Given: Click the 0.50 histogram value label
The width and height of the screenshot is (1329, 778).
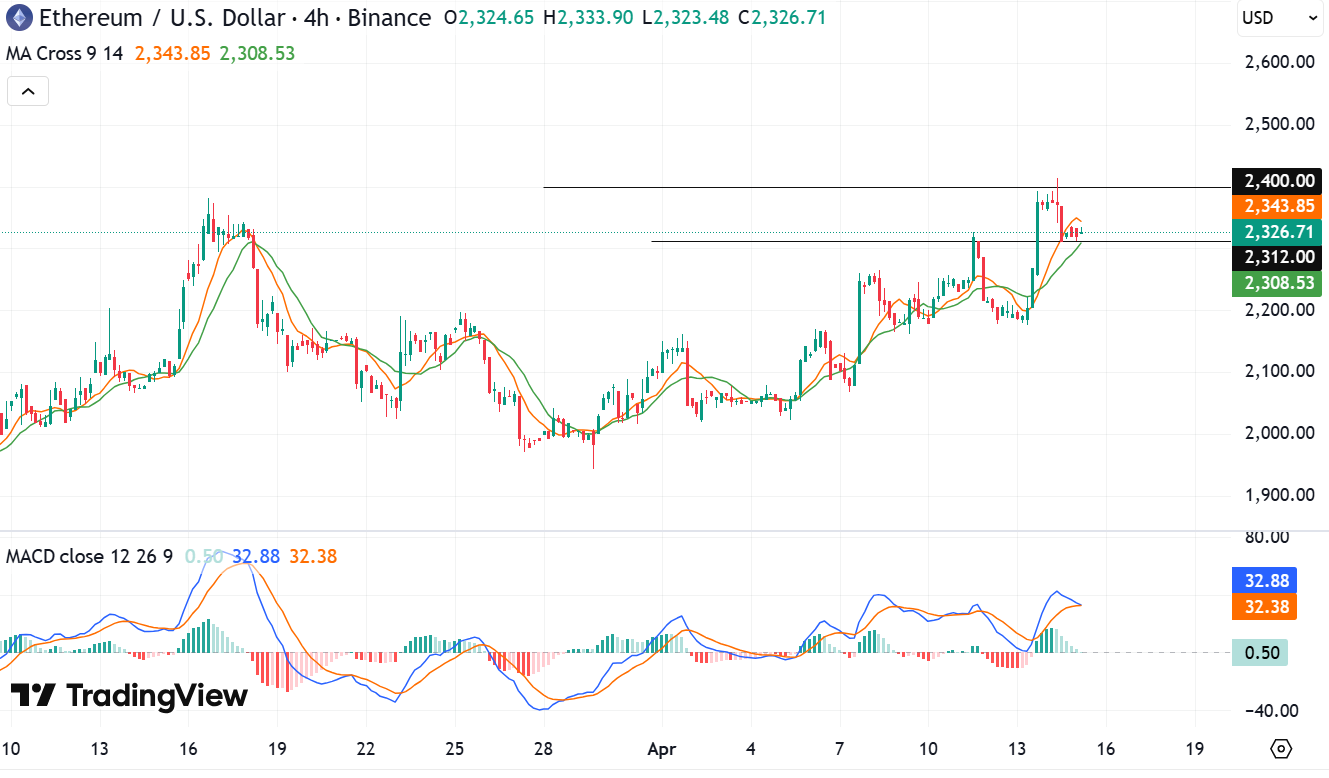Looking at the screenshot, I should [x=1262, y=652].
